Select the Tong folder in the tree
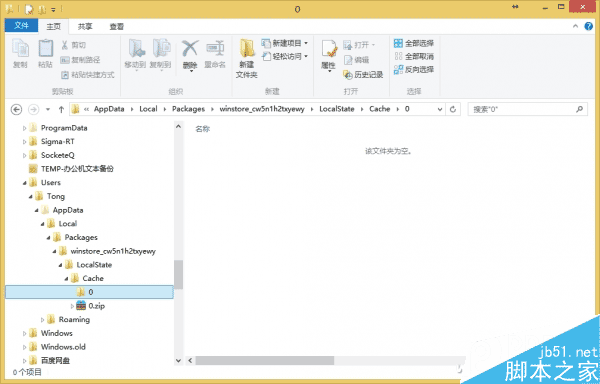Viewport: 600px width, 384px height. [x=55, y=196]
